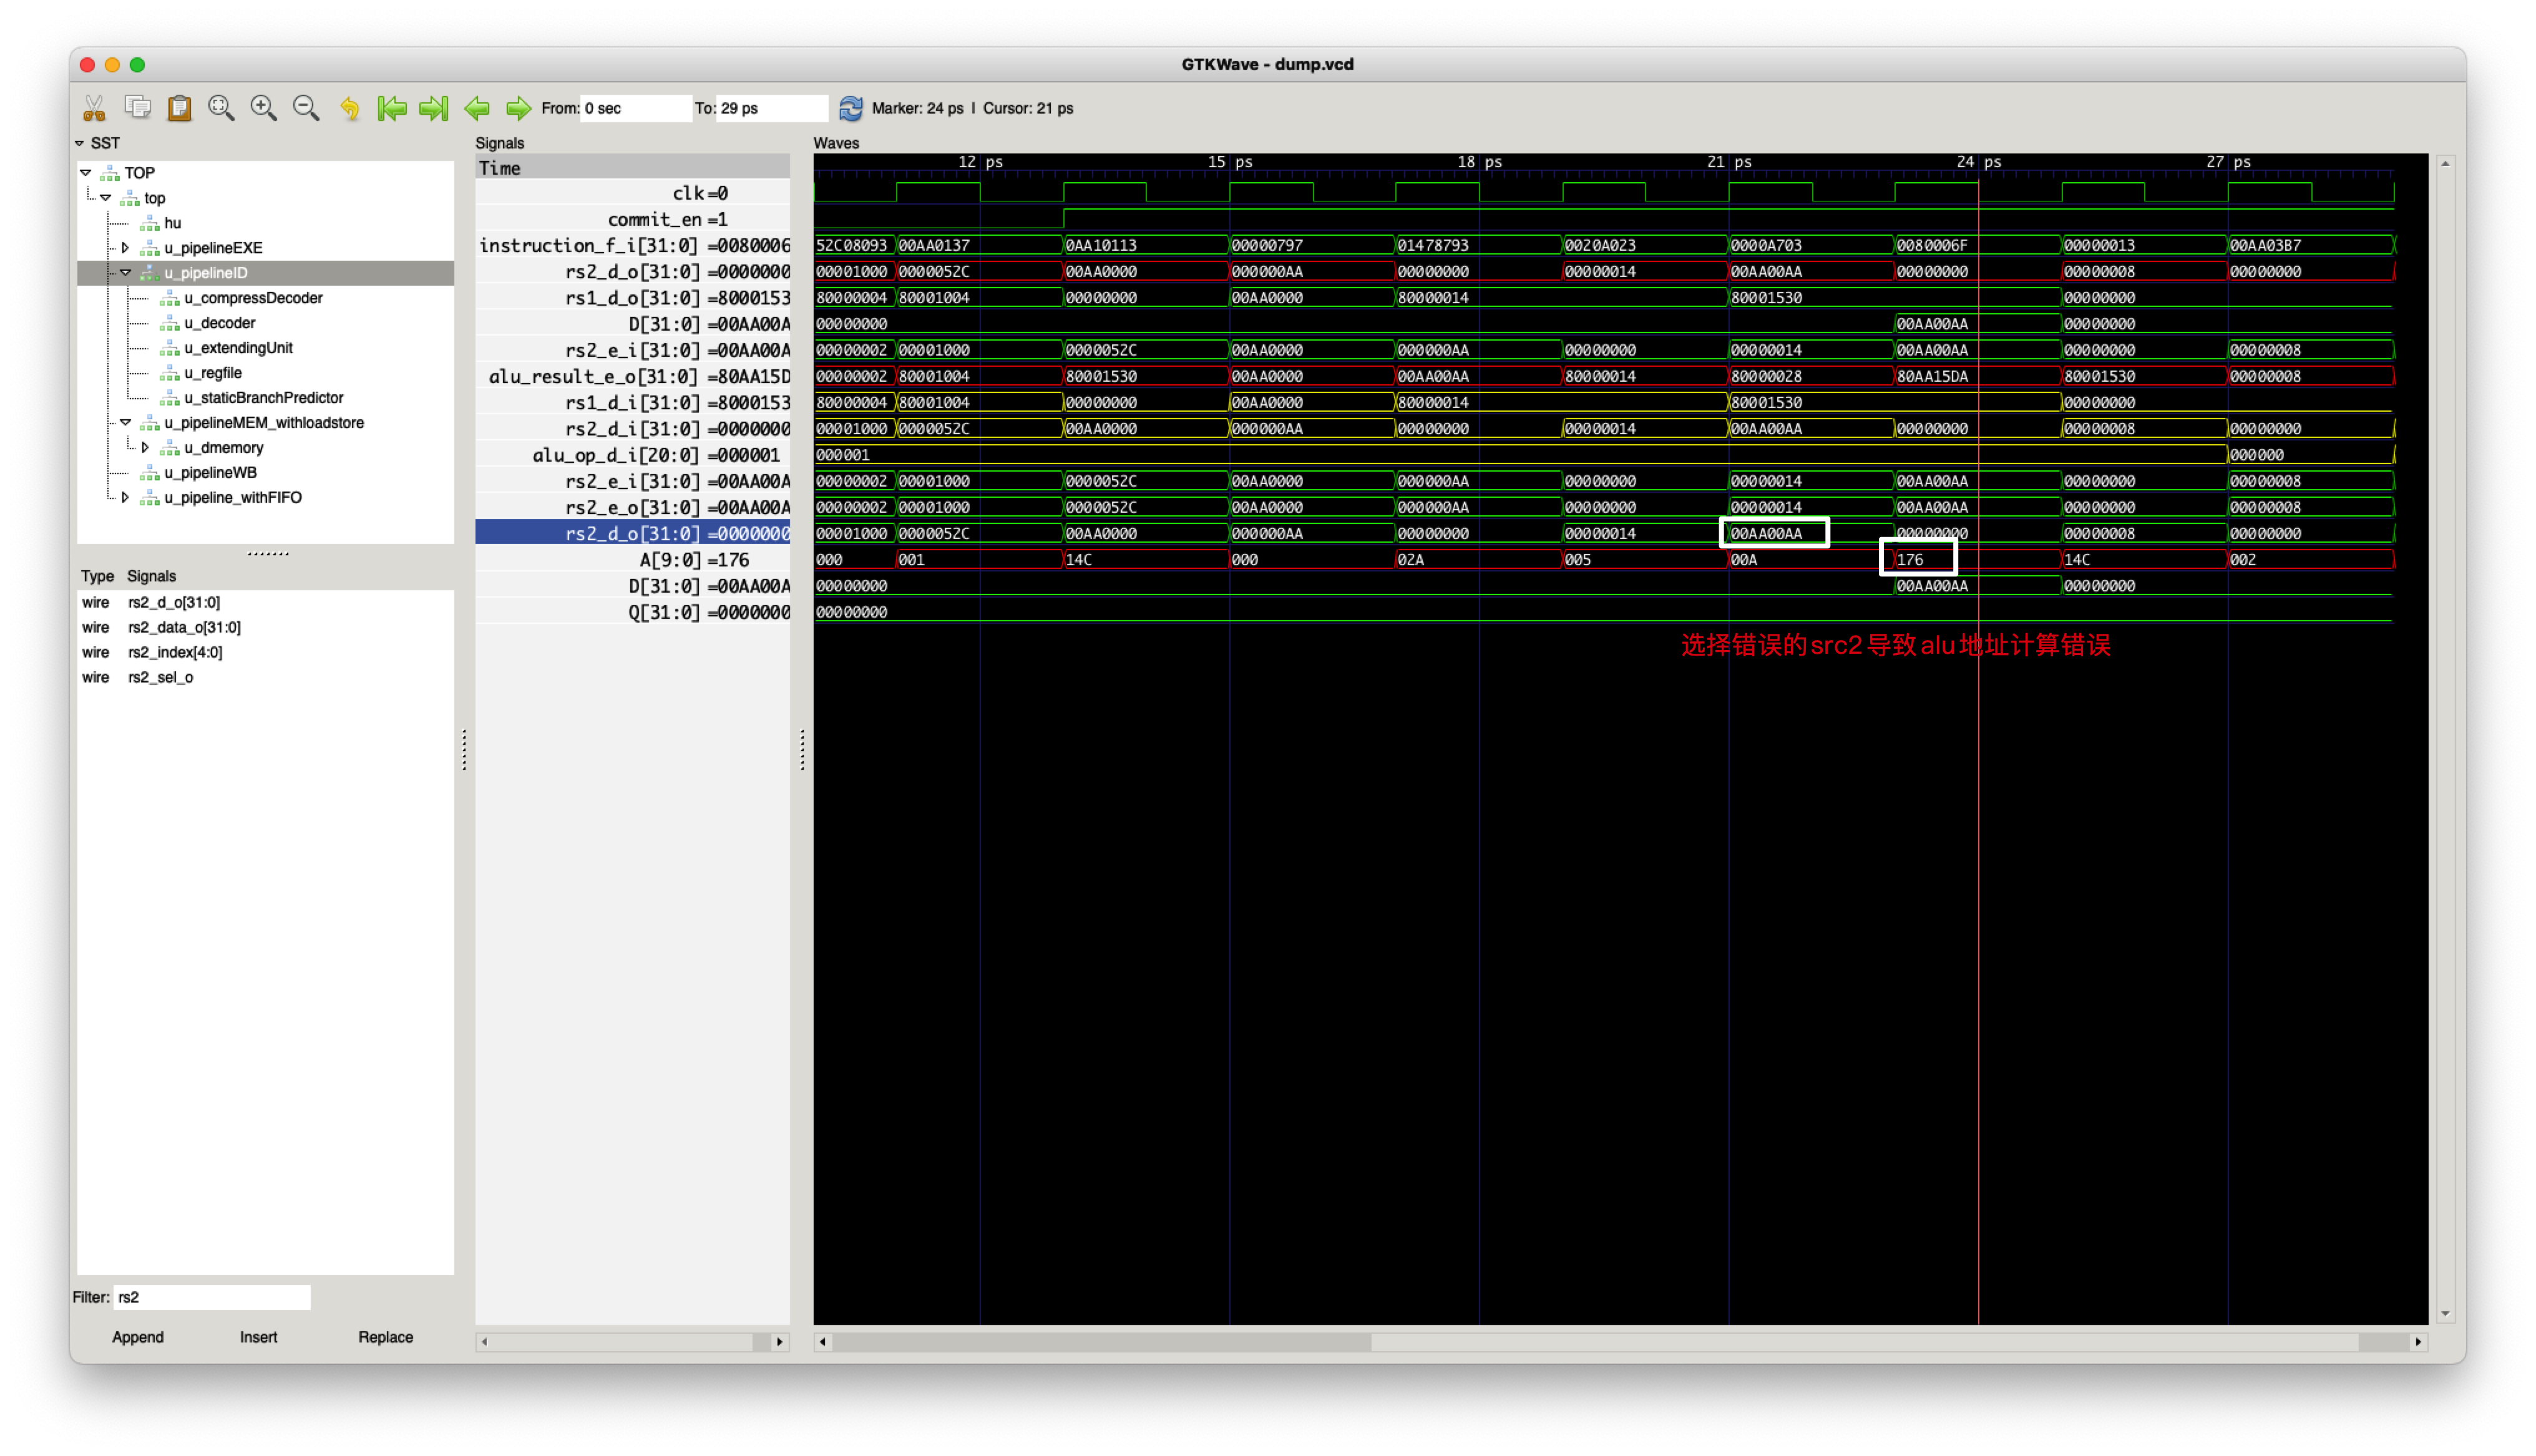Collapse the TOP tree node

(87, 172)
